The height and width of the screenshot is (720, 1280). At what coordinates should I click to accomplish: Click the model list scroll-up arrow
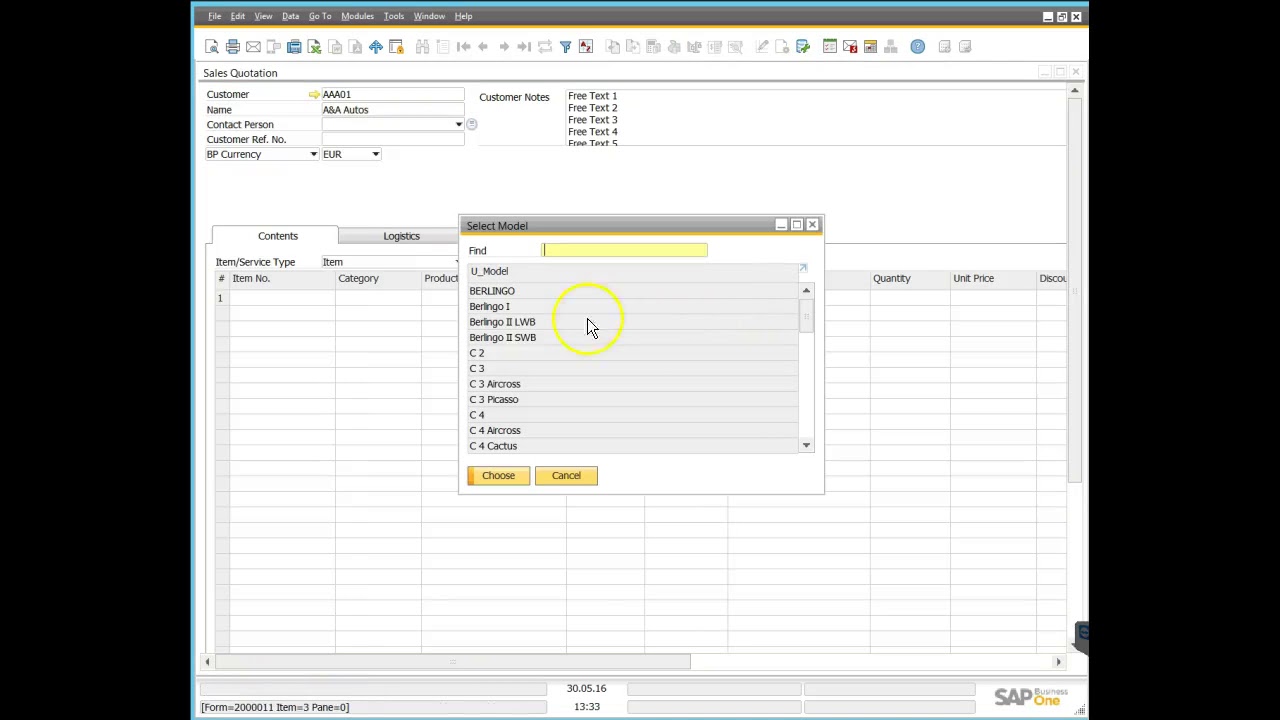pos(806,291)
